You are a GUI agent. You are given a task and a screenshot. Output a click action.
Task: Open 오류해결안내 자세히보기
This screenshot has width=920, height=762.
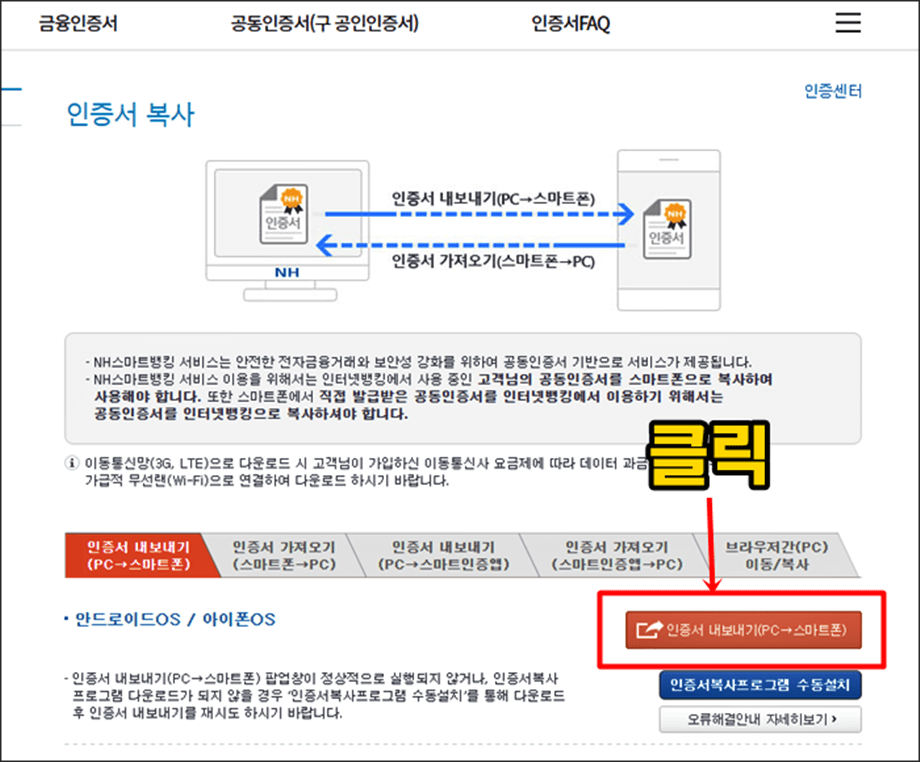761,719
